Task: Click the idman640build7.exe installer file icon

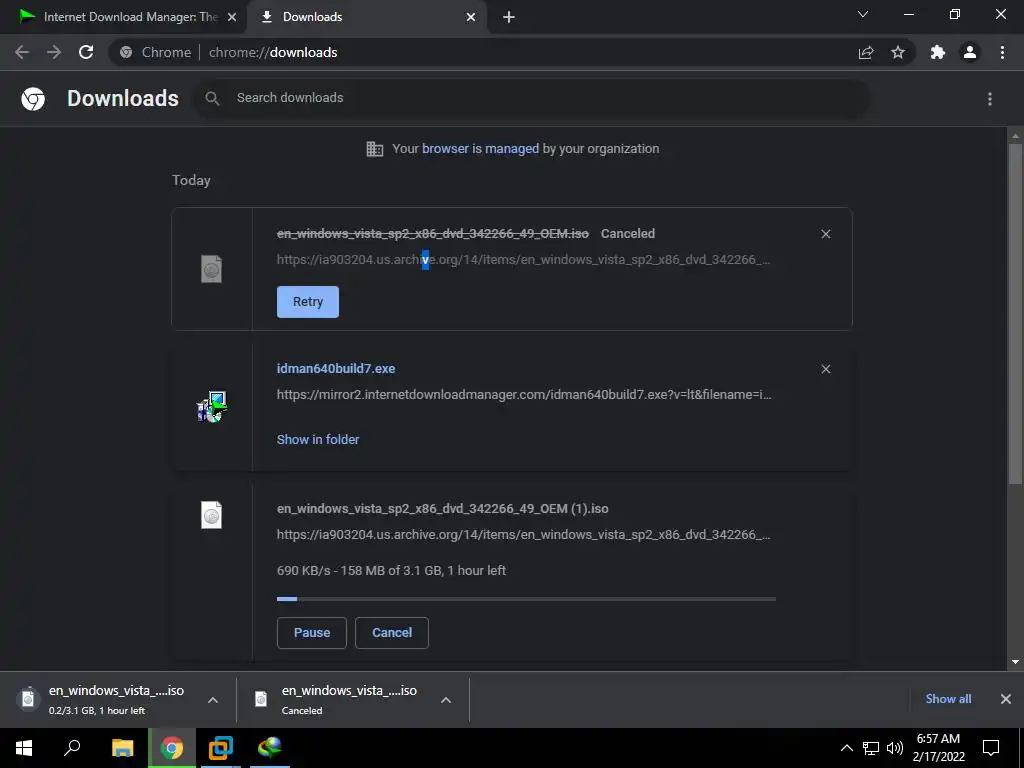Action: [x=212, y=406]
